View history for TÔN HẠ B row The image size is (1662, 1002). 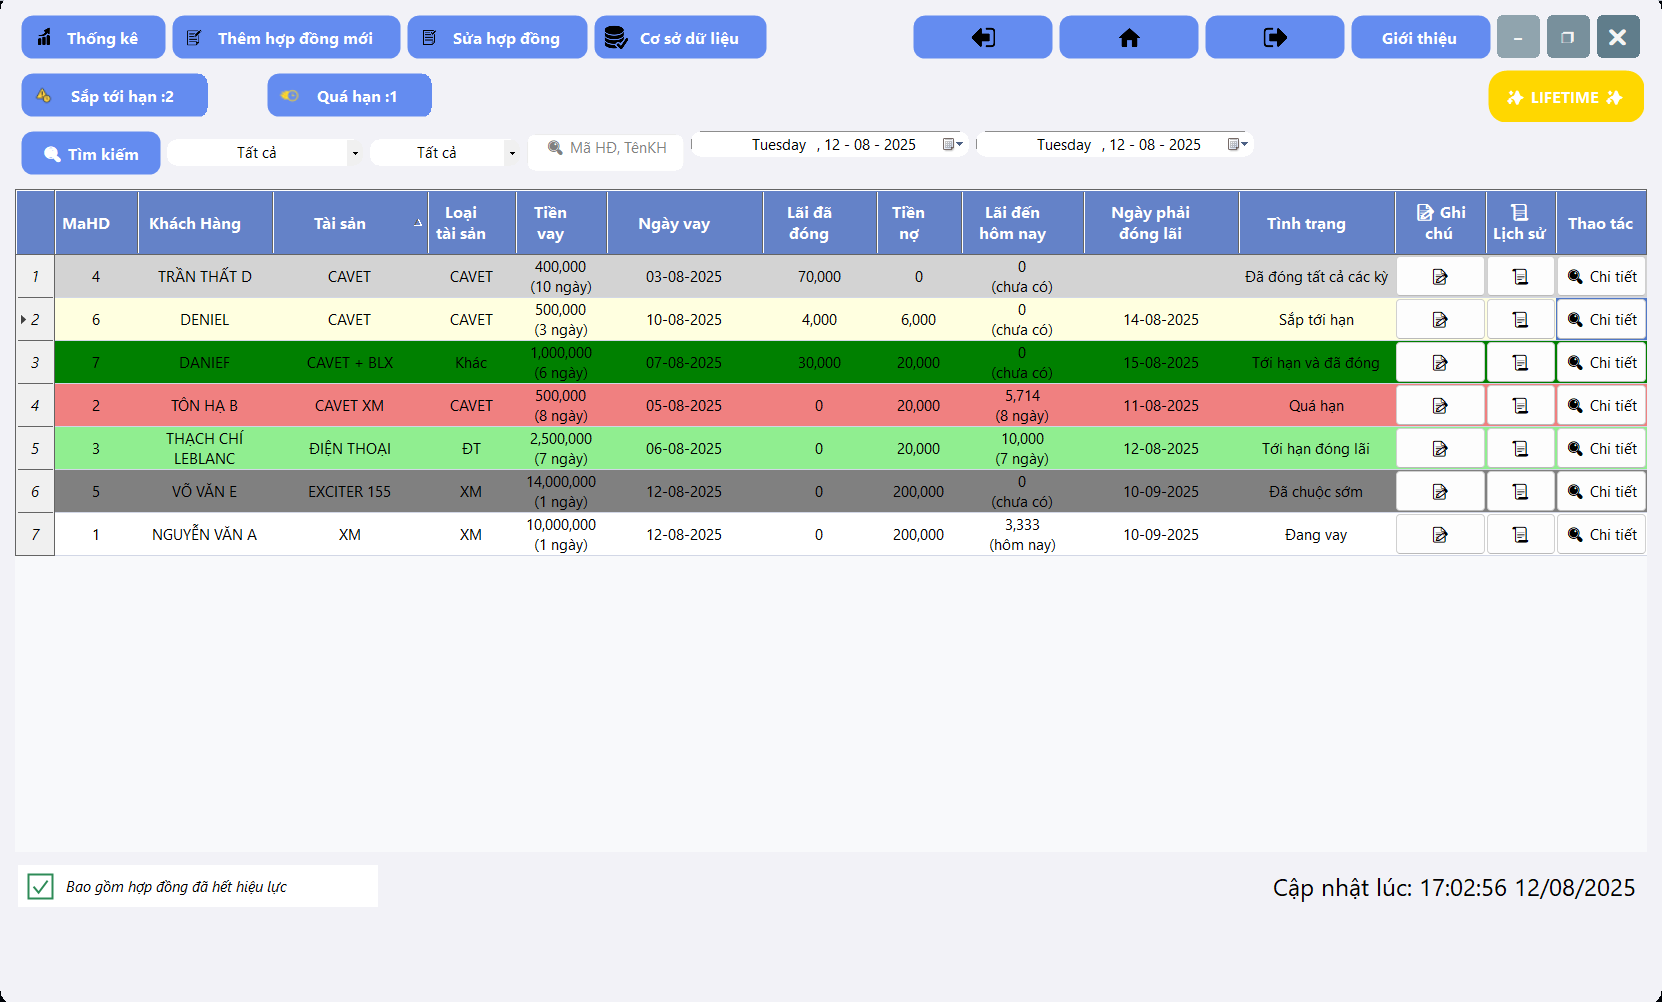pos(1521,406)
